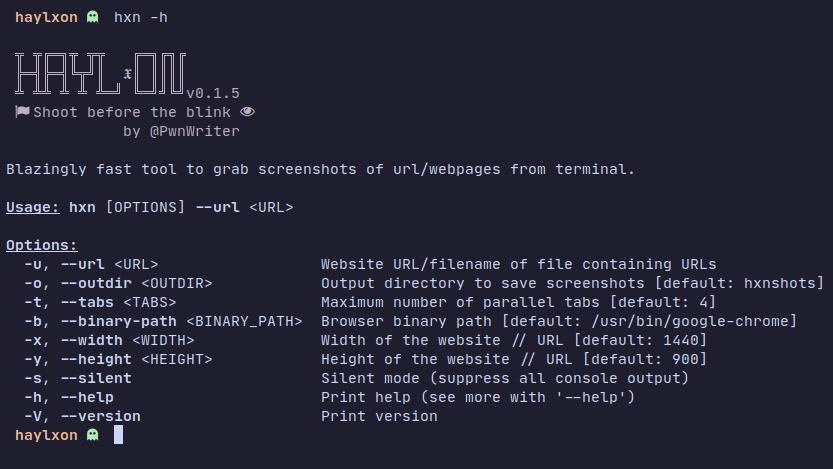Click the small x in the logo
The image size is (833, 469).
click(128, 74)
